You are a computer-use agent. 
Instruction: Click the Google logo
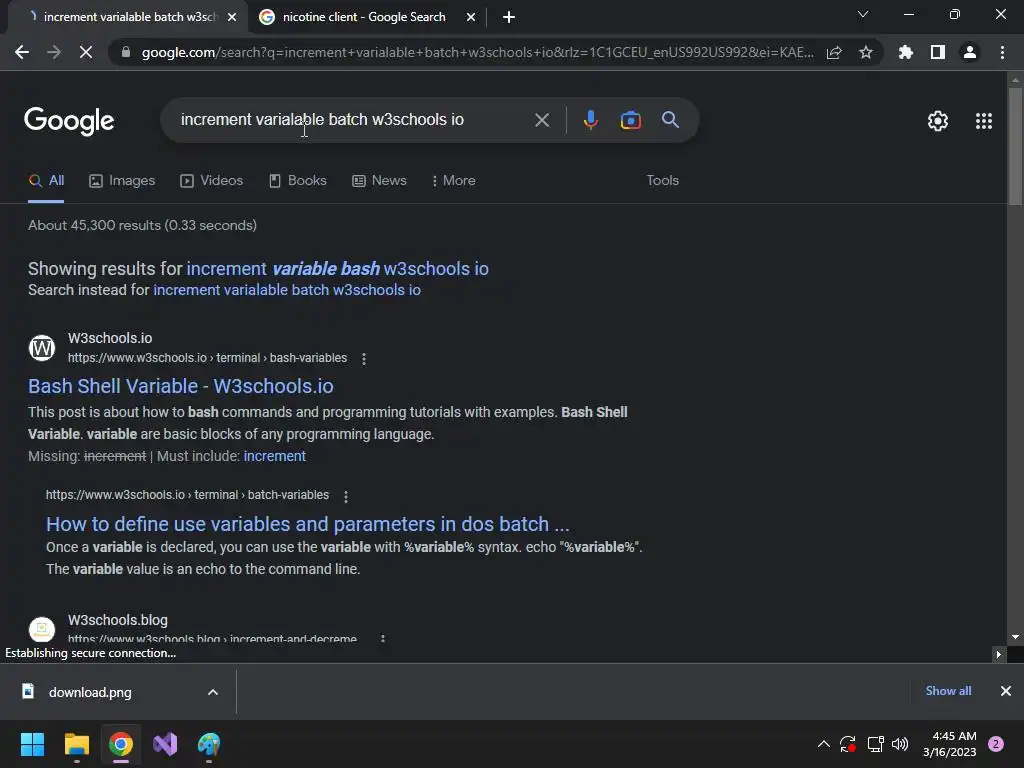[69, 121]
